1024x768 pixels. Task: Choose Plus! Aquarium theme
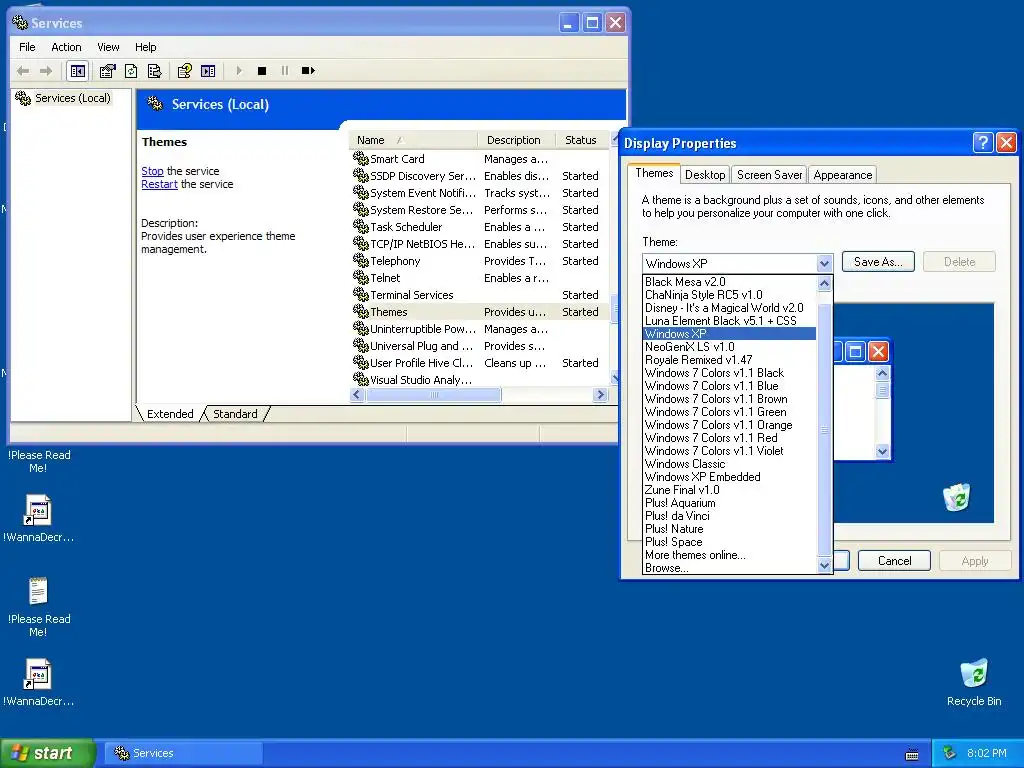click(x=729, y=503)
